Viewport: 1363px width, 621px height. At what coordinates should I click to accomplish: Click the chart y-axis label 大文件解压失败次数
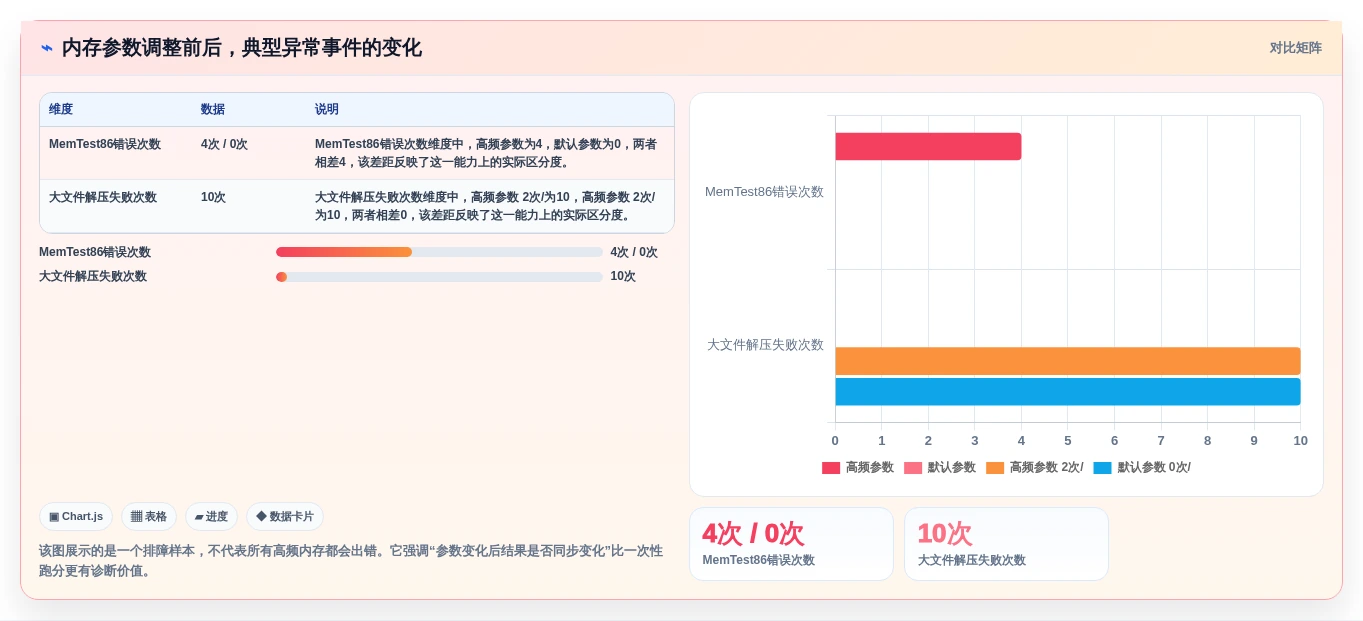[x=765, y=345]
